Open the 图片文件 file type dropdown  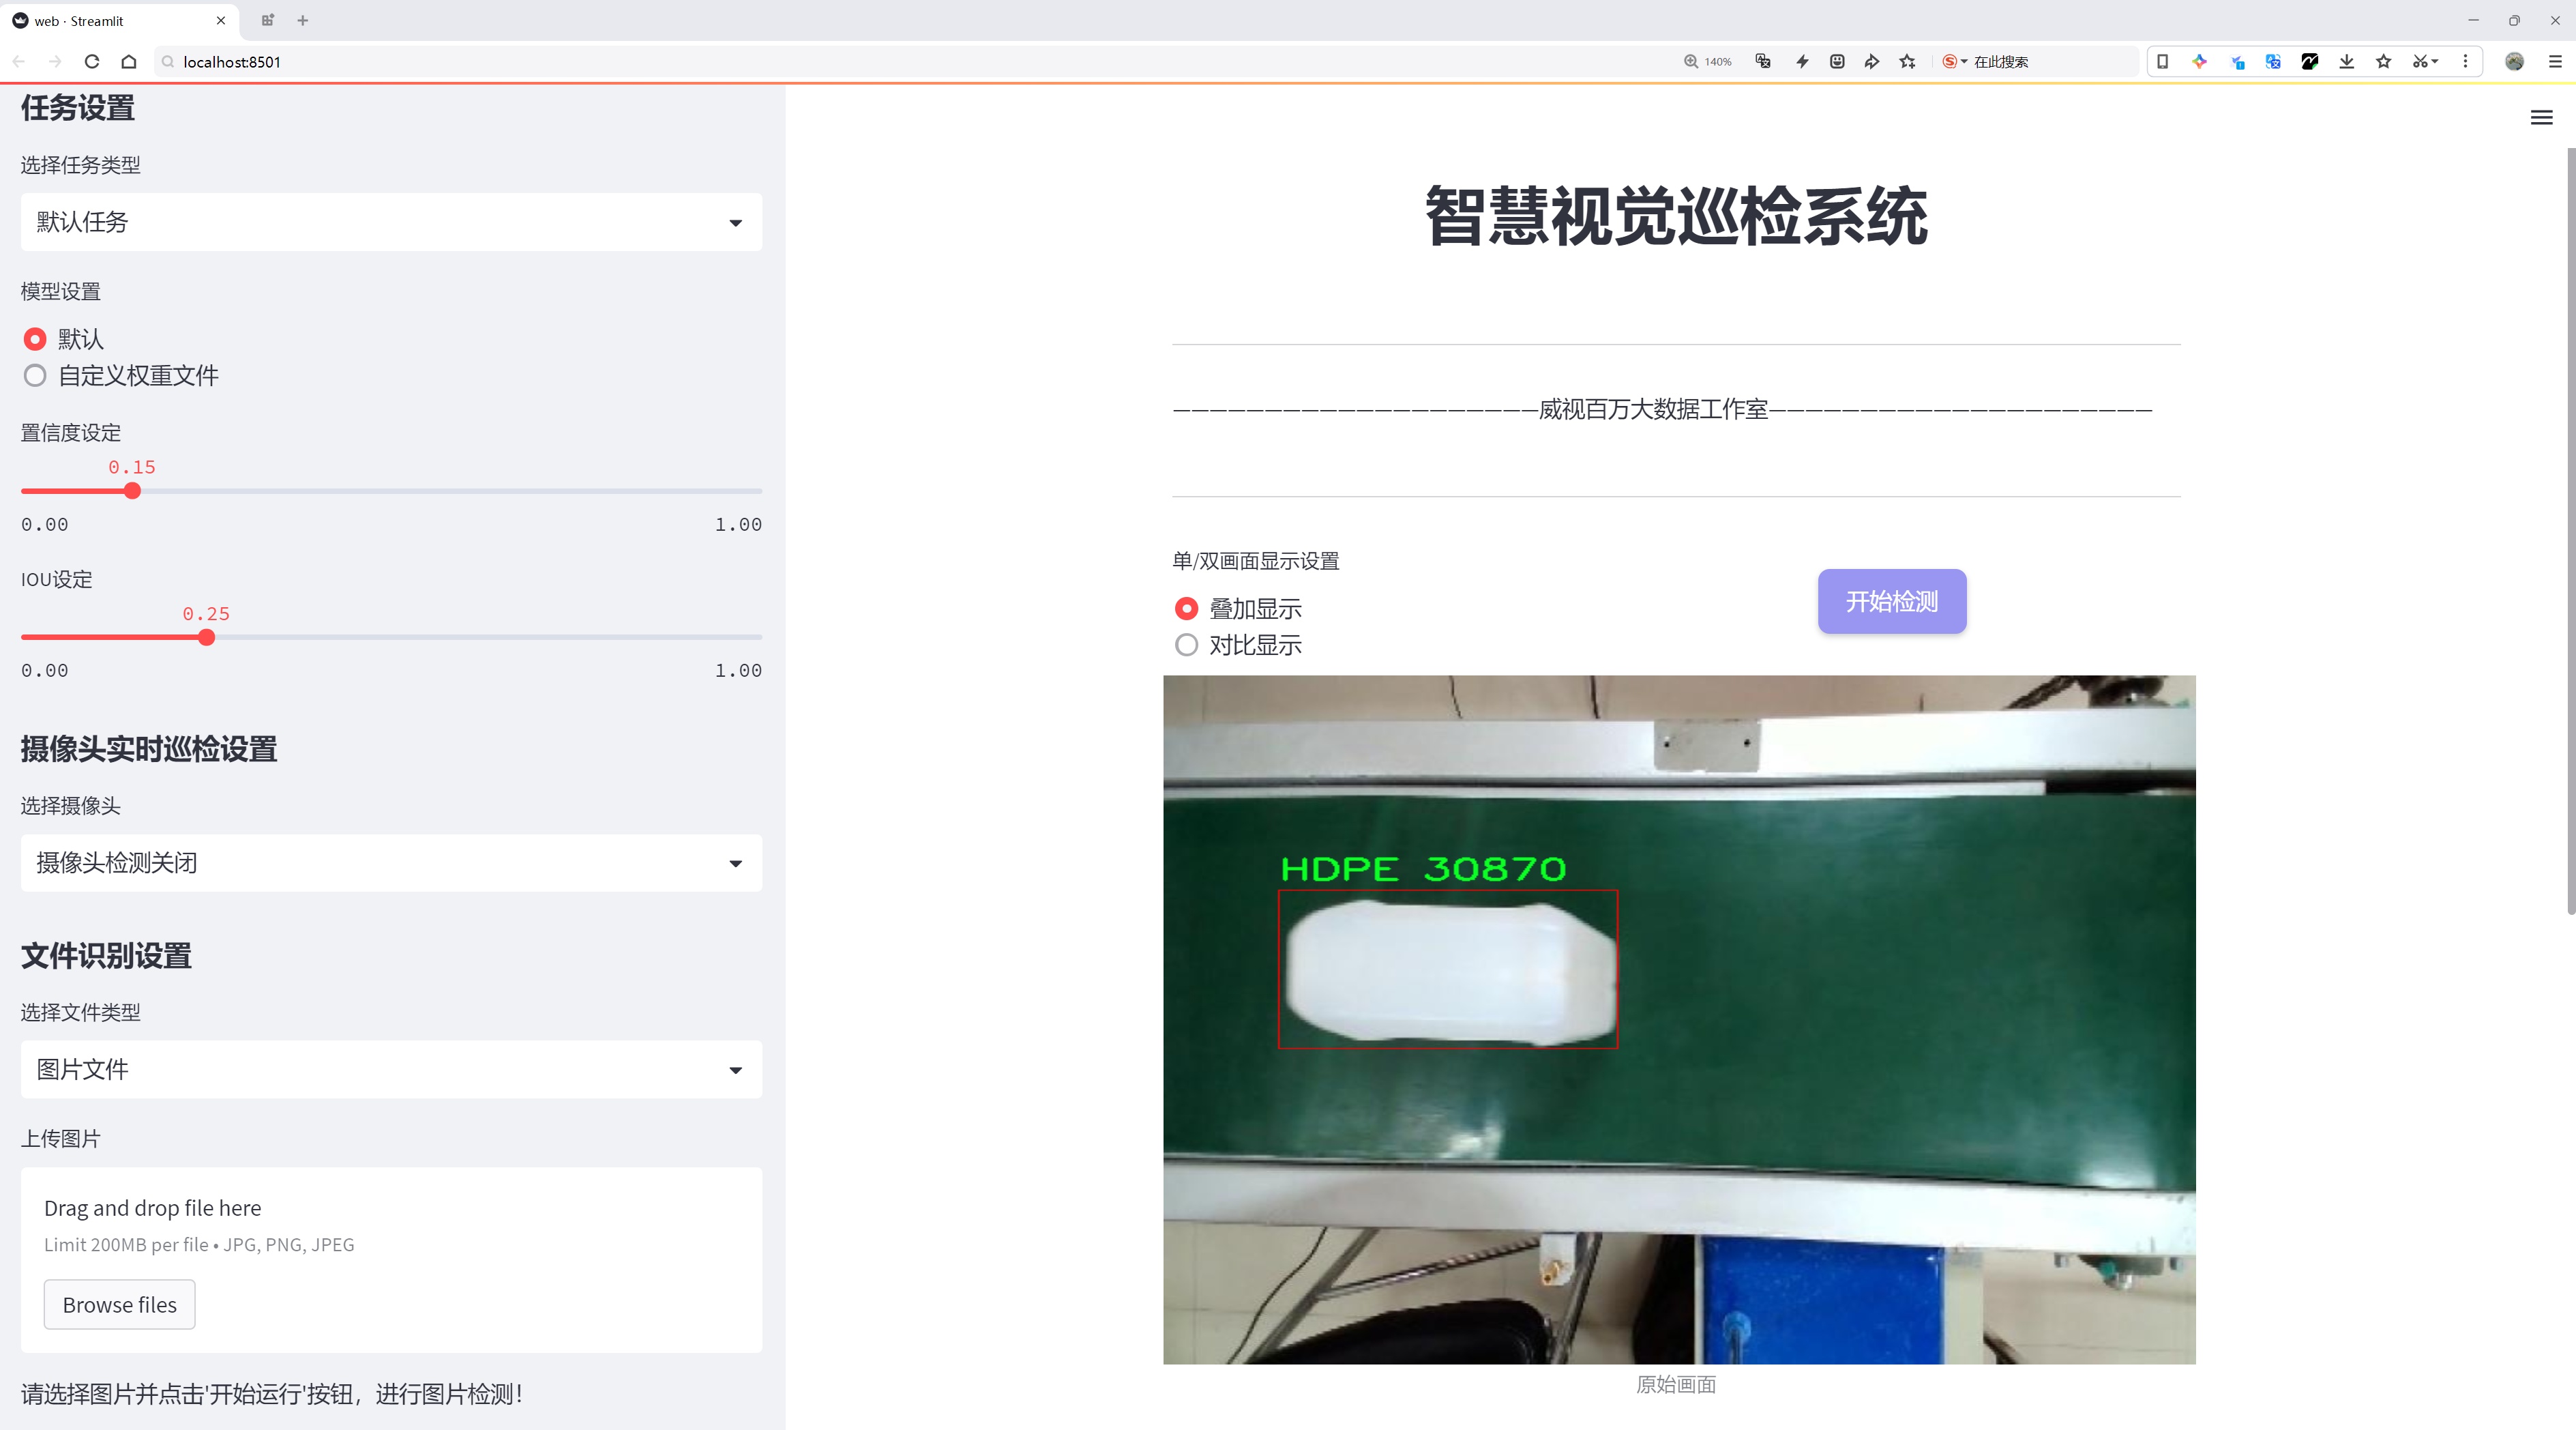pos(390,1069)
